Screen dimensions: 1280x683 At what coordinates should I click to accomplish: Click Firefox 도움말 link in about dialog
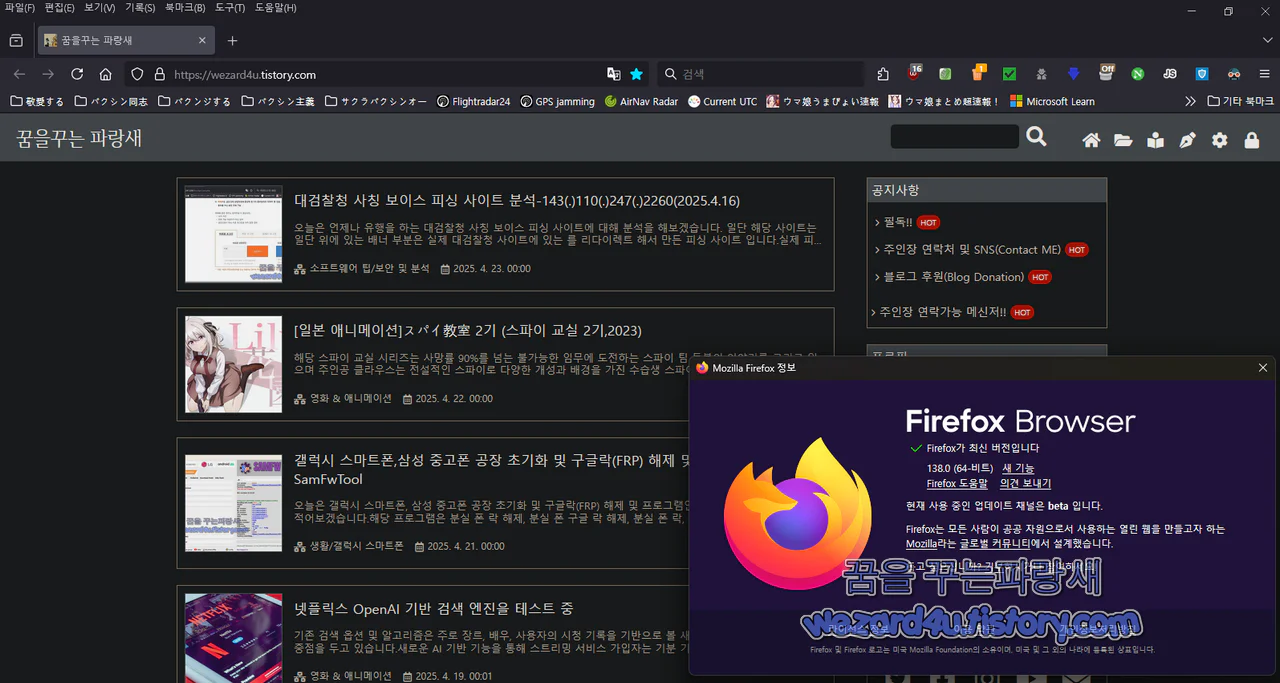tap(957, 483)
